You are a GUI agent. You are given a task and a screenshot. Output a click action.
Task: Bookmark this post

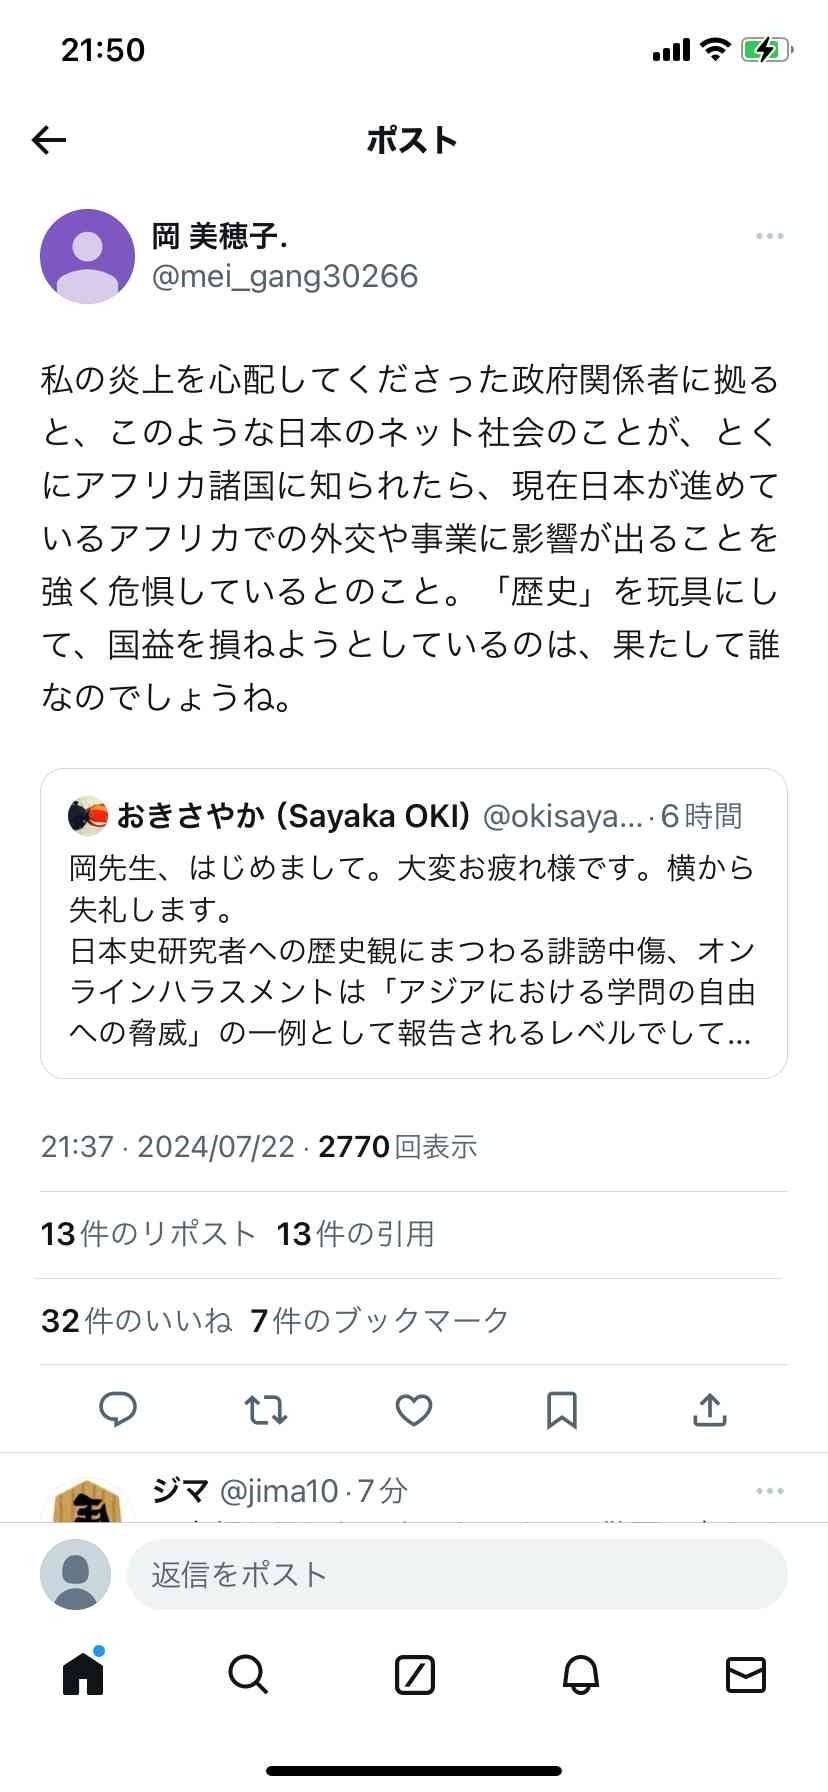coord(562,1409)
